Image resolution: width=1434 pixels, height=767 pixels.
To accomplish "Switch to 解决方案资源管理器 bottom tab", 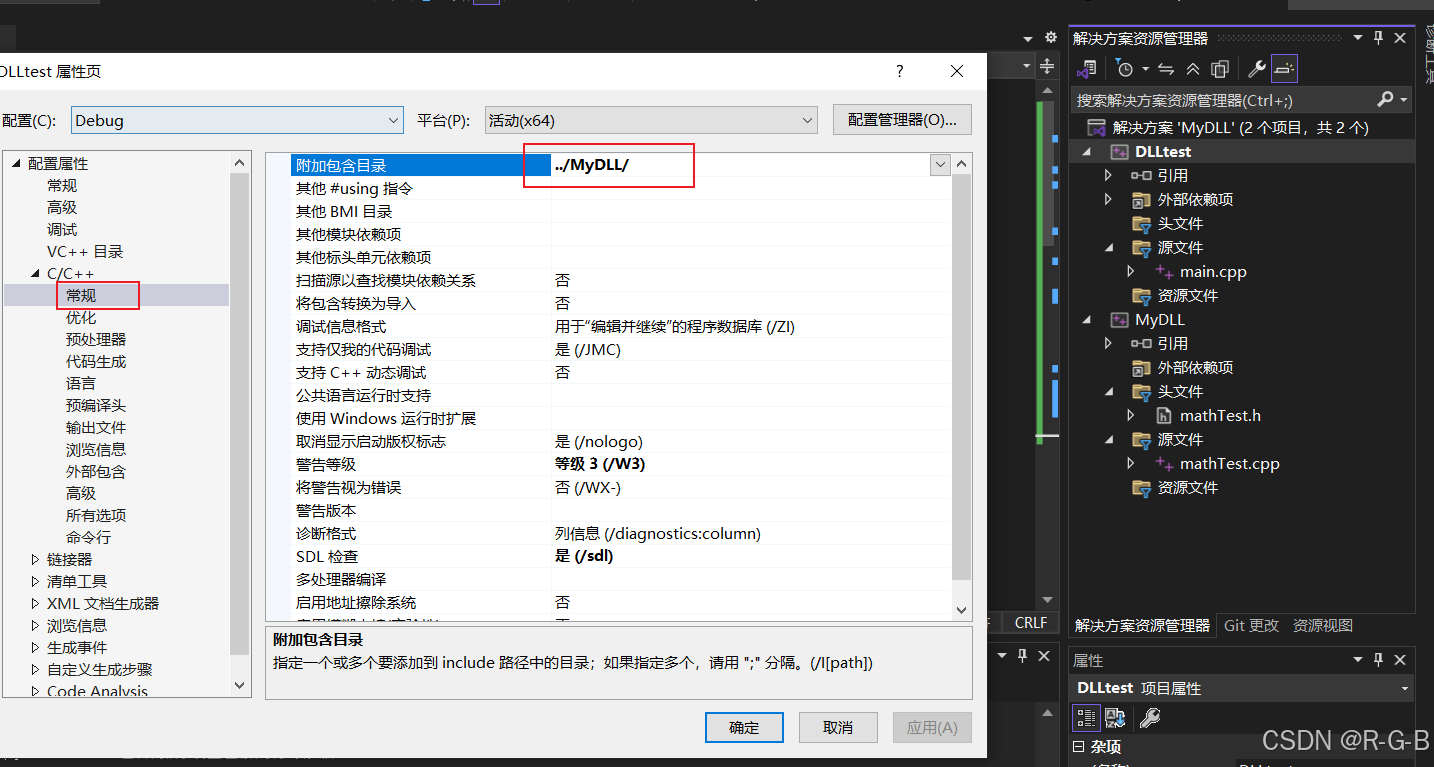I will (x=1142, y=625).
